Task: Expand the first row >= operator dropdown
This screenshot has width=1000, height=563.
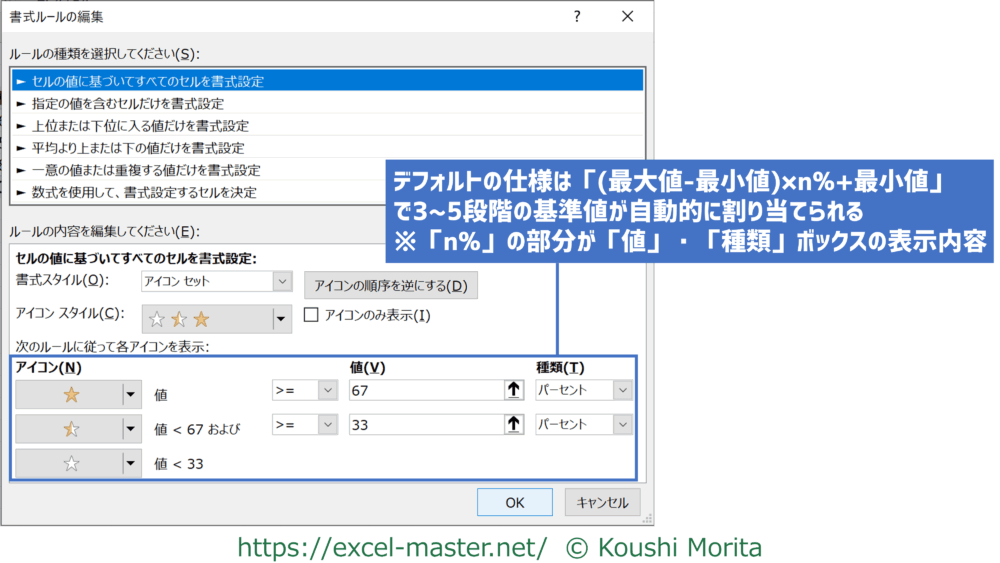Action: tap(327, 391)
